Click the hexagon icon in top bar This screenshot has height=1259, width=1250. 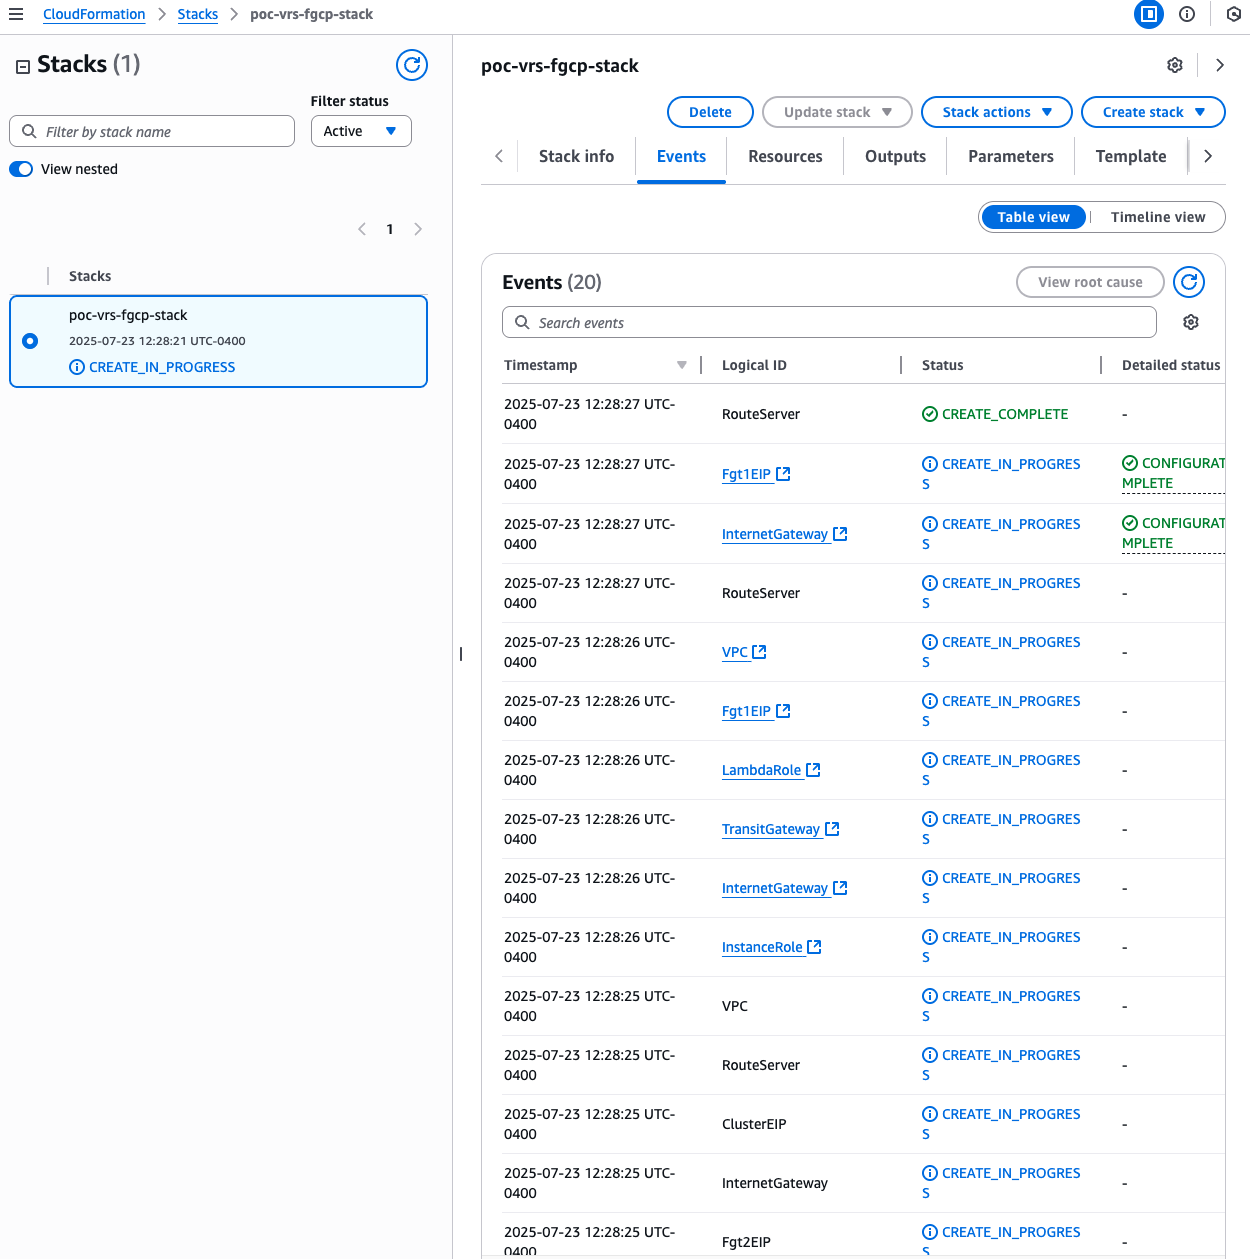click(1234, 14)
